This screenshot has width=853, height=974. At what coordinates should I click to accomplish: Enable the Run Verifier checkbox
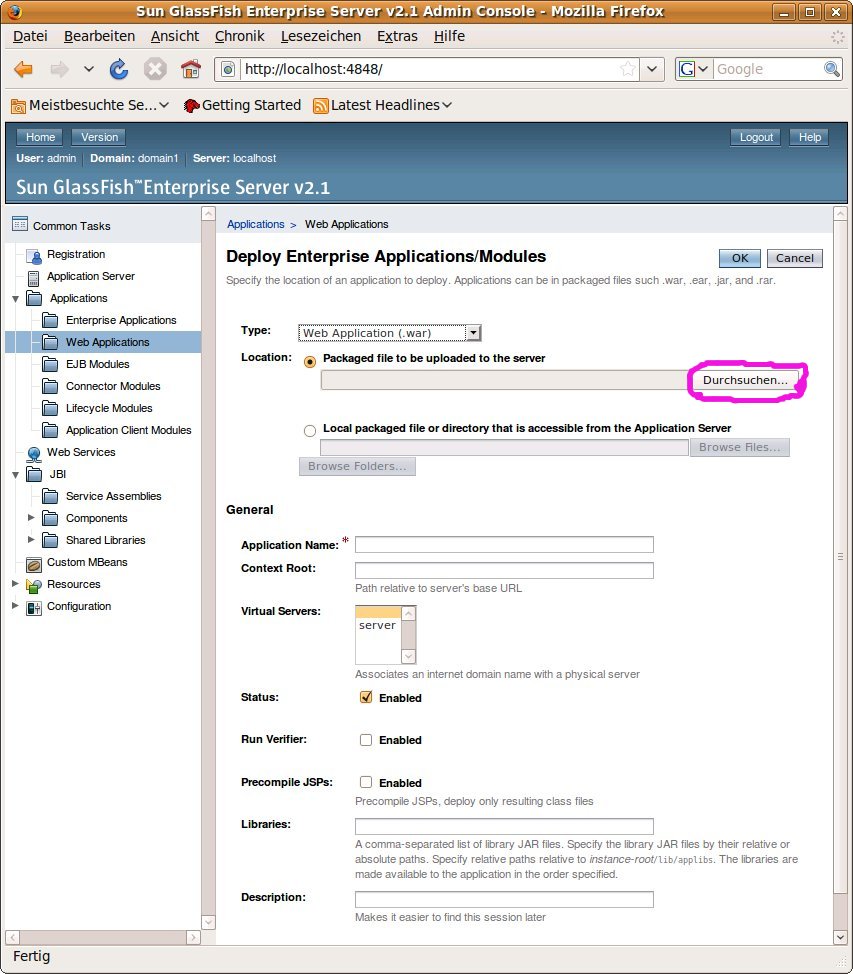pyautogui.click(x=366, y=740)
